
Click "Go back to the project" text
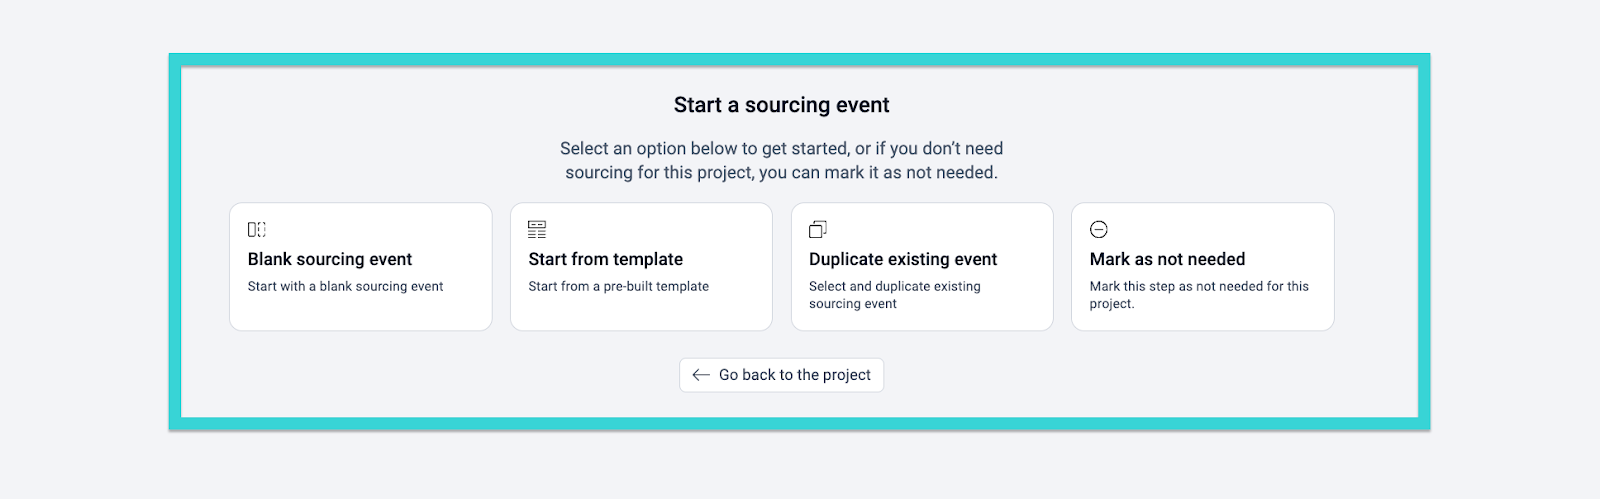click(795, 375)
